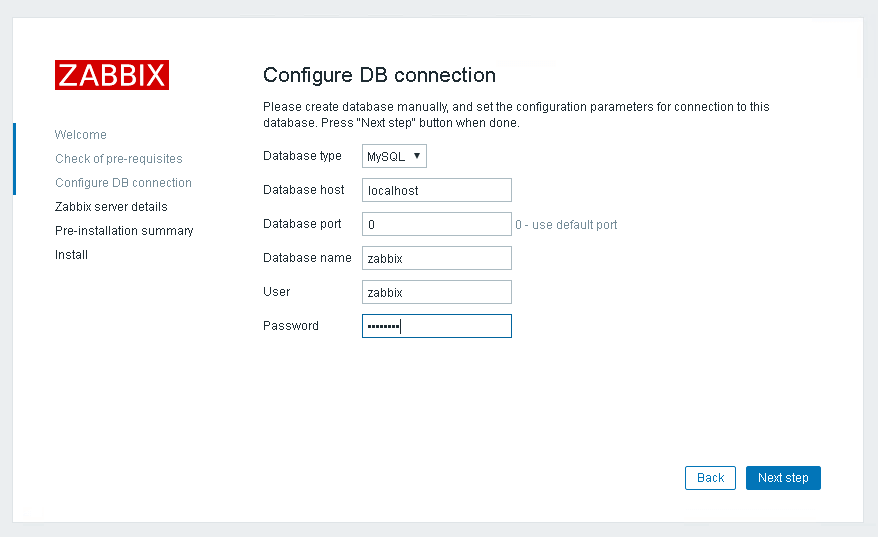Open the Check of pre-requisites step

click(x=119, y=159)
